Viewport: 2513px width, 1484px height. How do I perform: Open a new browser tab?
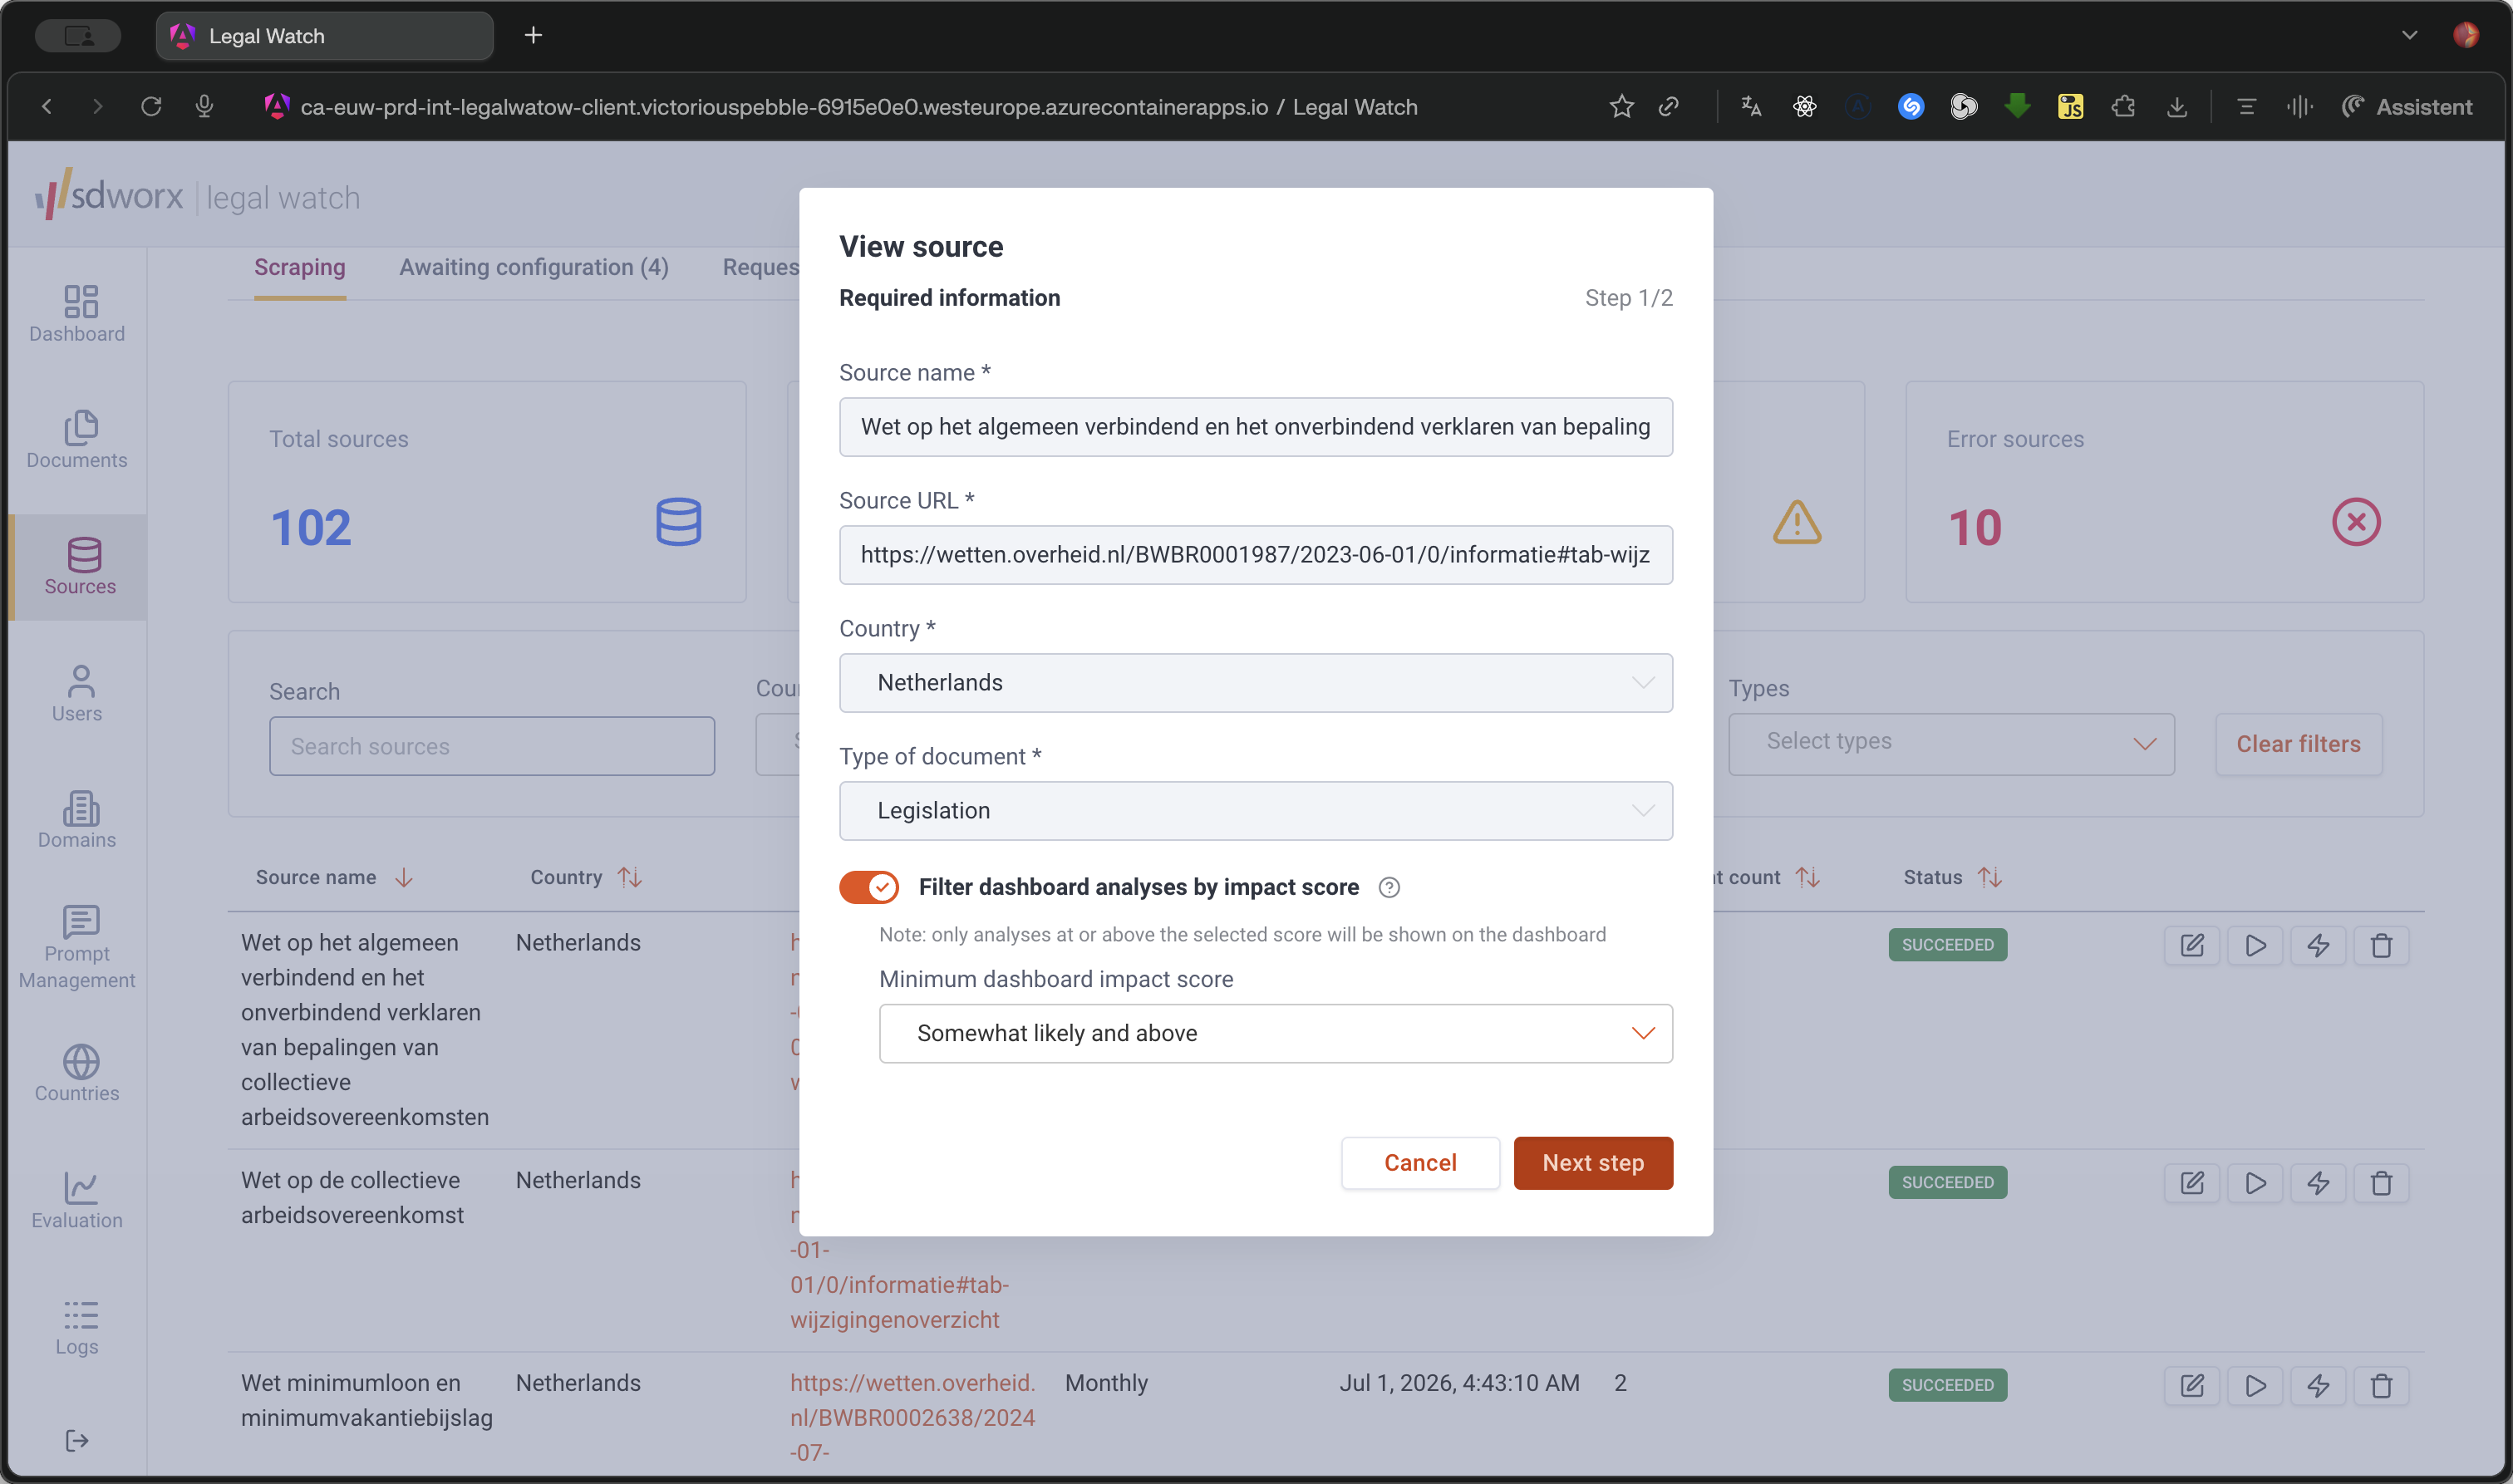533,35
